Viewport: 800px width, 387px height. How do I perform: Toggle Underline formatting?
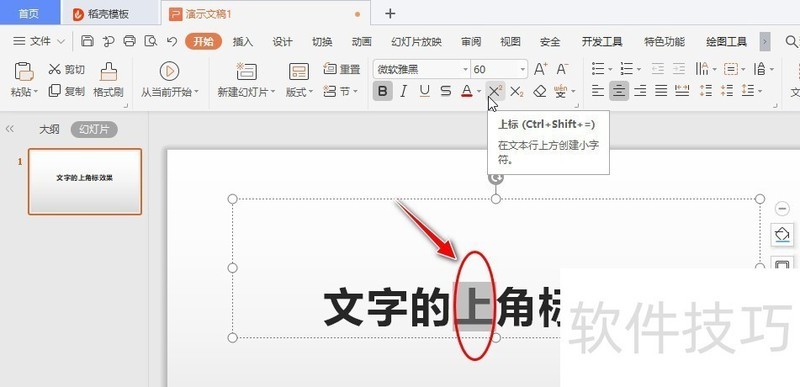coord(424,92)
